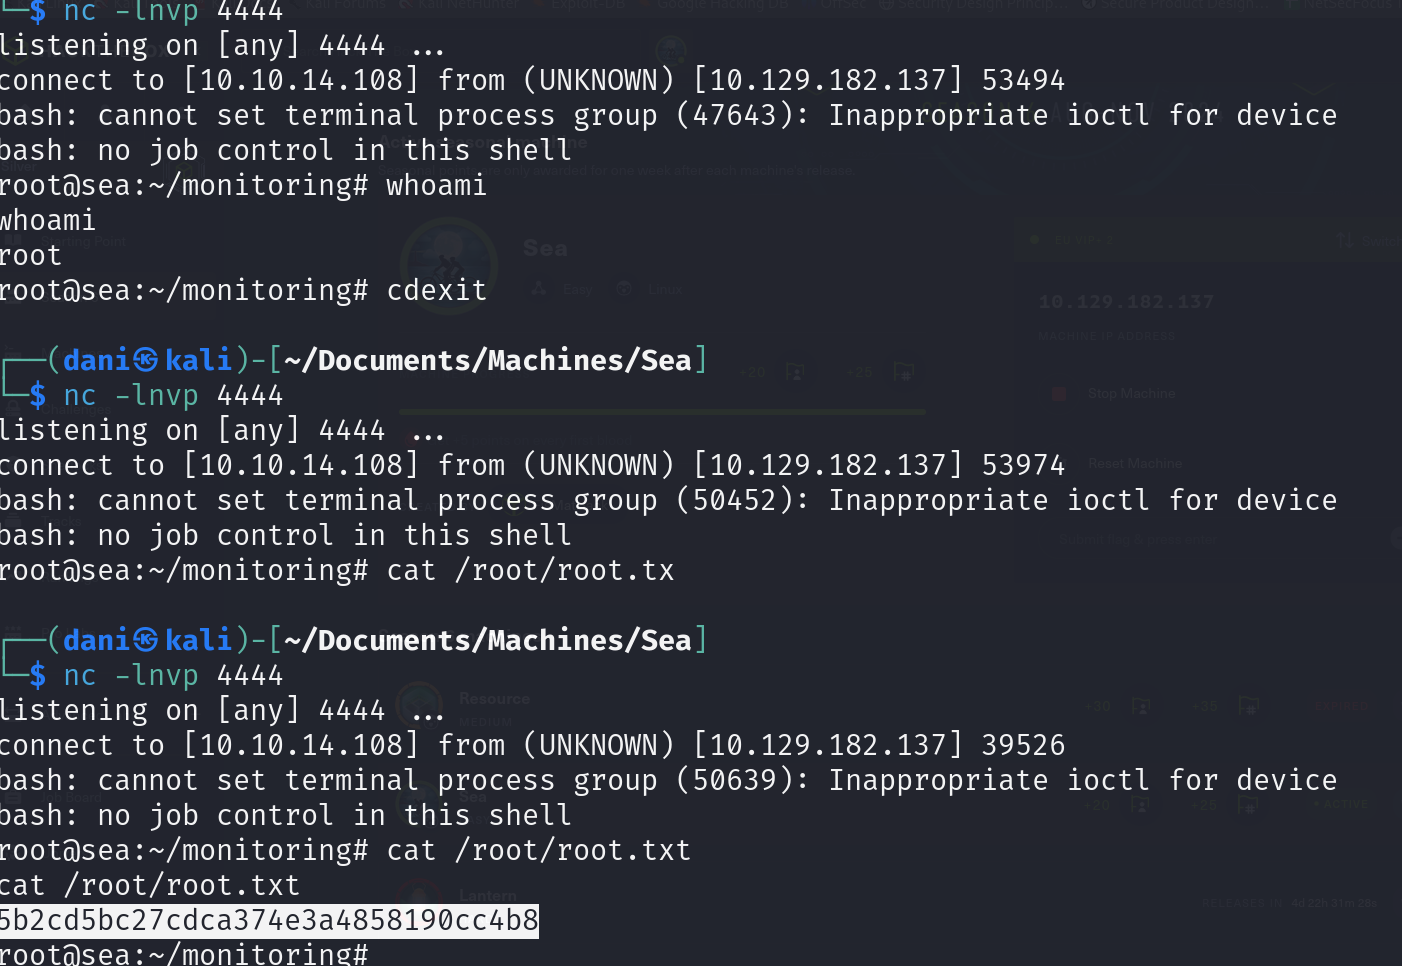Click the connection line ending in port 53494
This screenshot has height=966, width=1402.
pyautogui.click(x=532, y=80)
